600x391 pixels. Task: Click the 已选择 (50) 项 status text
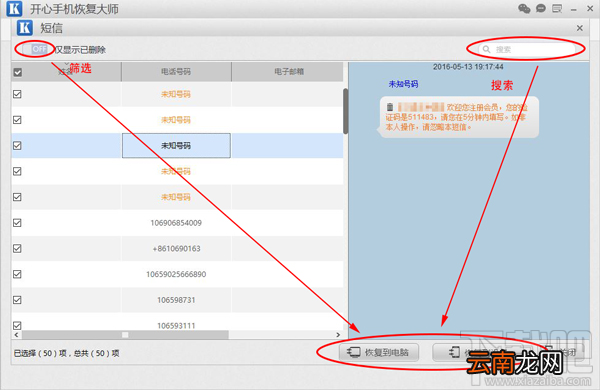pyautogui.click(x=41, y=353)
